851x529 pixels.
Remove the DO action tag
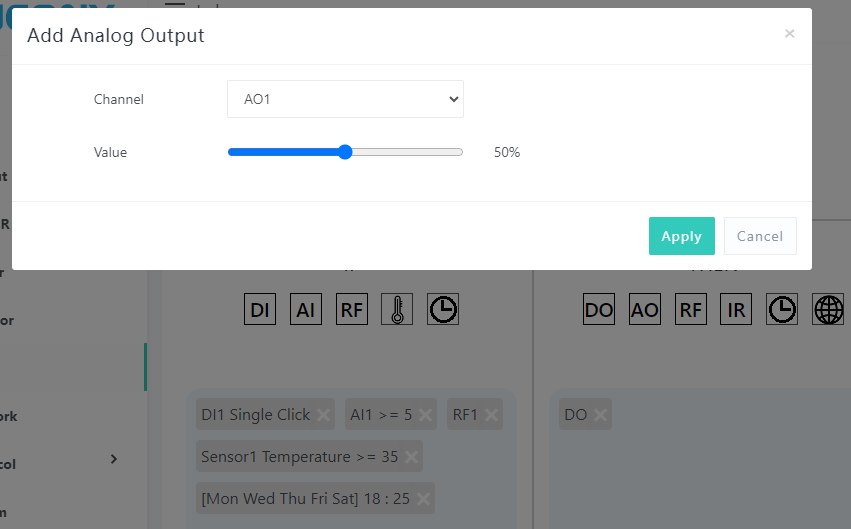pyautogui.click(x=600, y=415)
